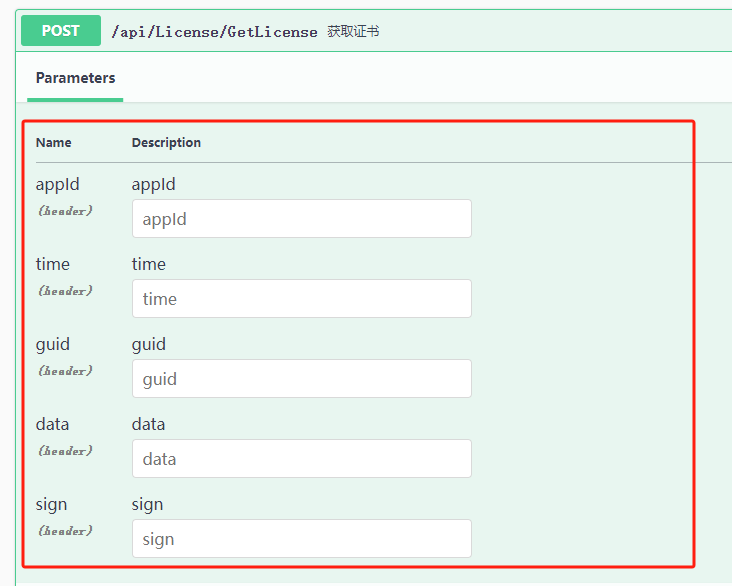Click the time parameter name
Screen dimensions: 732x586
(x=53, y=264)
